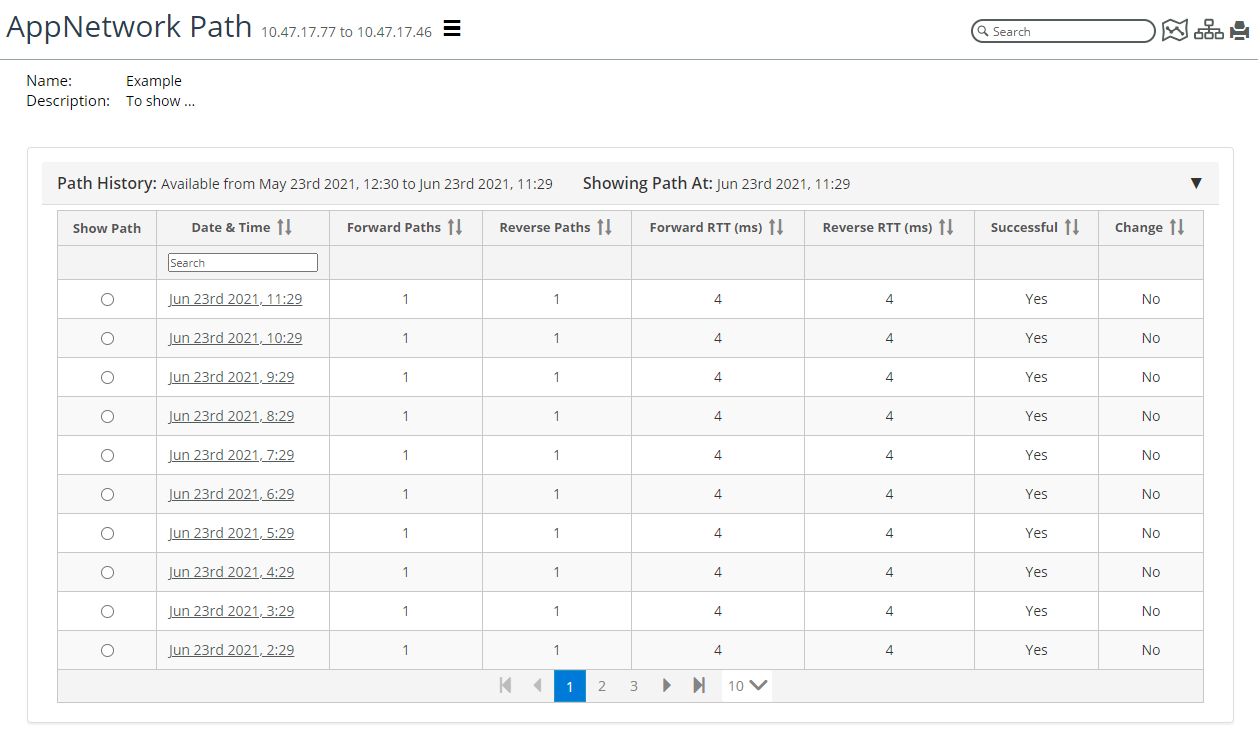Switch to page 3 of results
This screenshot has width=1258, height=733.
pyautogui.click(x=634, y=686)
